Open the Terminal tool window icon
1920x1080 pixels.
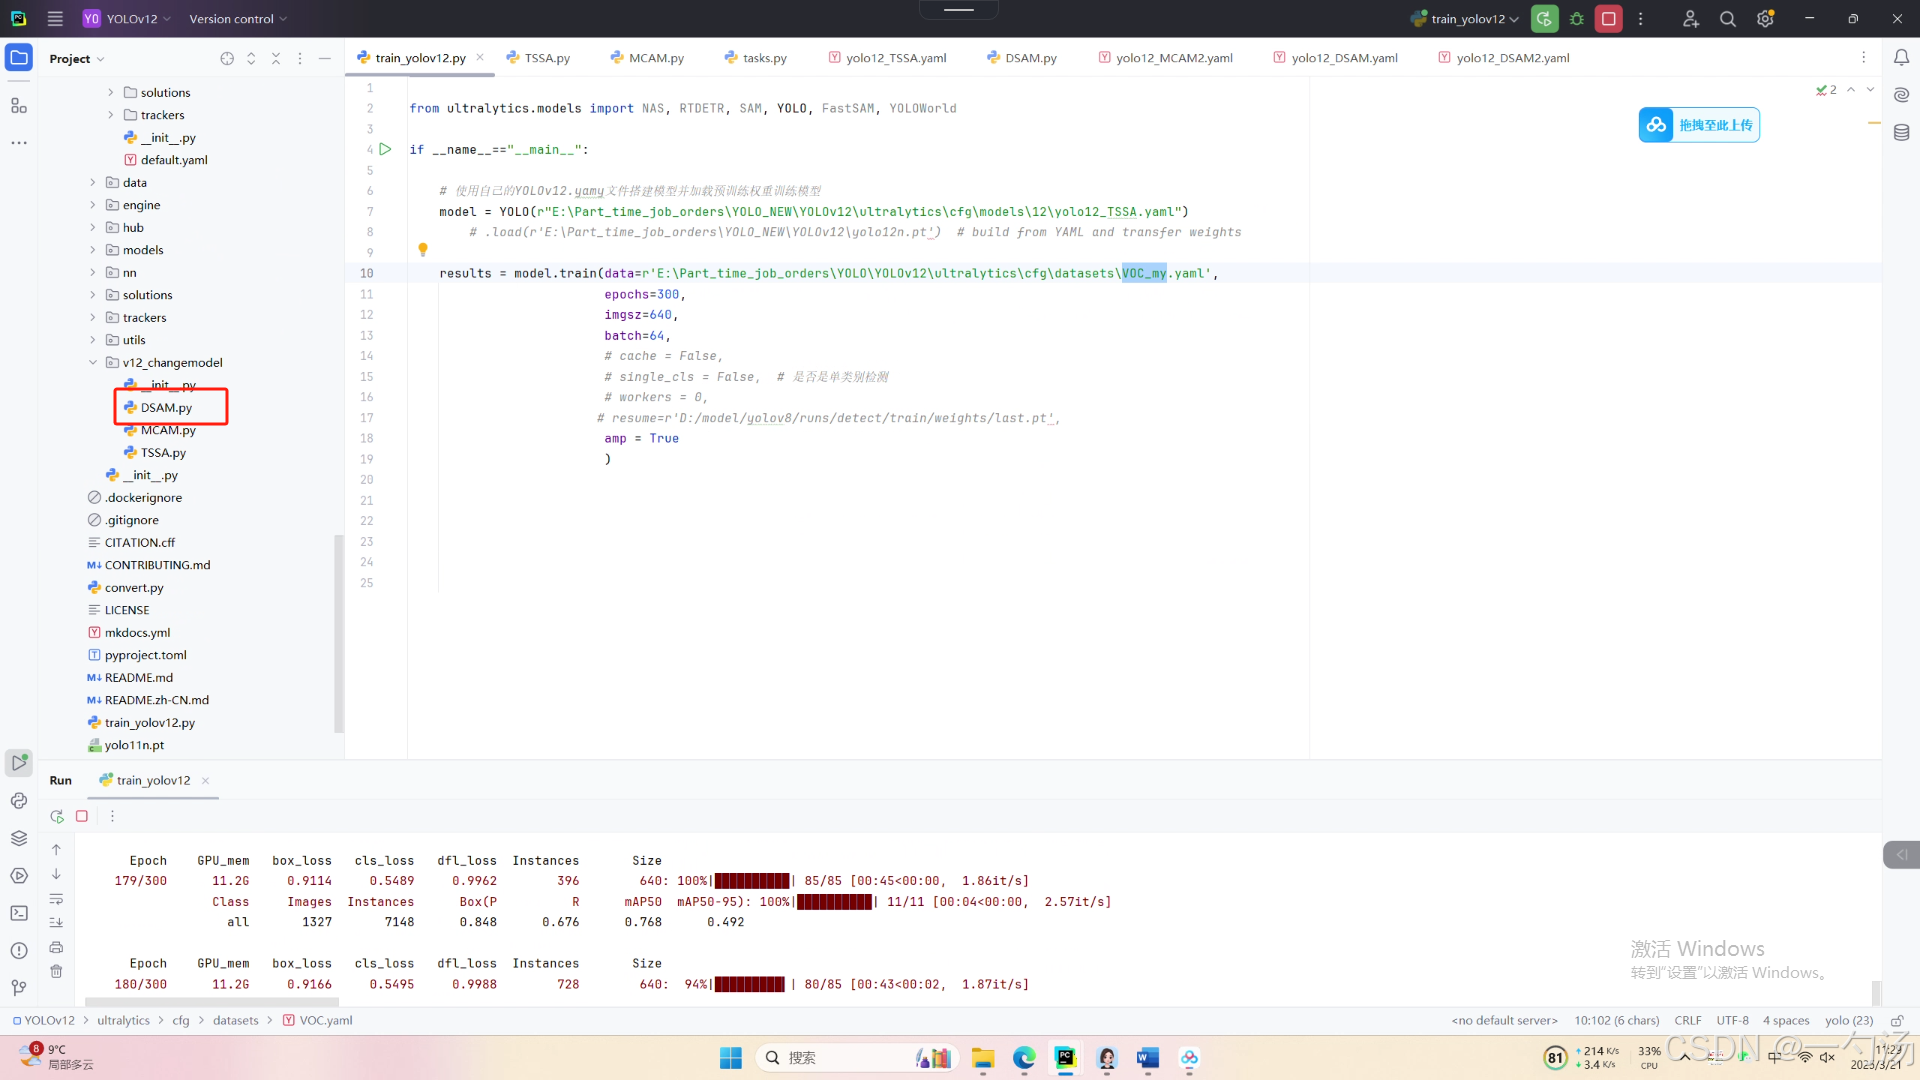pyautogui.click(x=19, y=913)
